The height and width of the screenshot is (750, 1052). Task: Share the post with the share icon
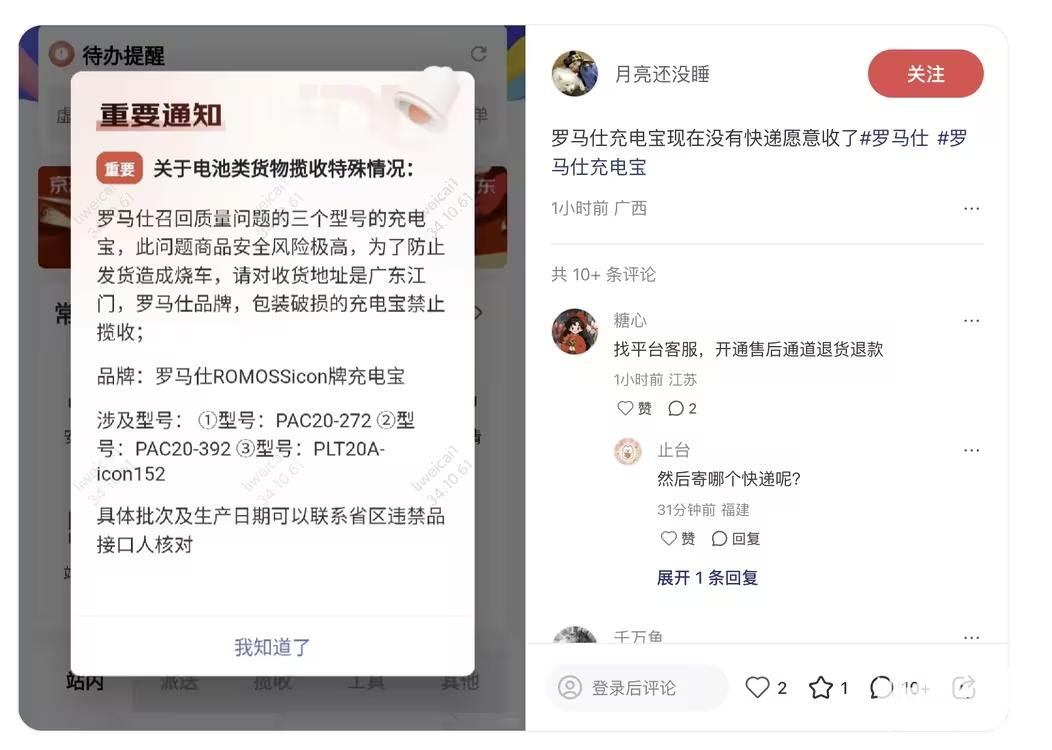click(x=964, y=688)
